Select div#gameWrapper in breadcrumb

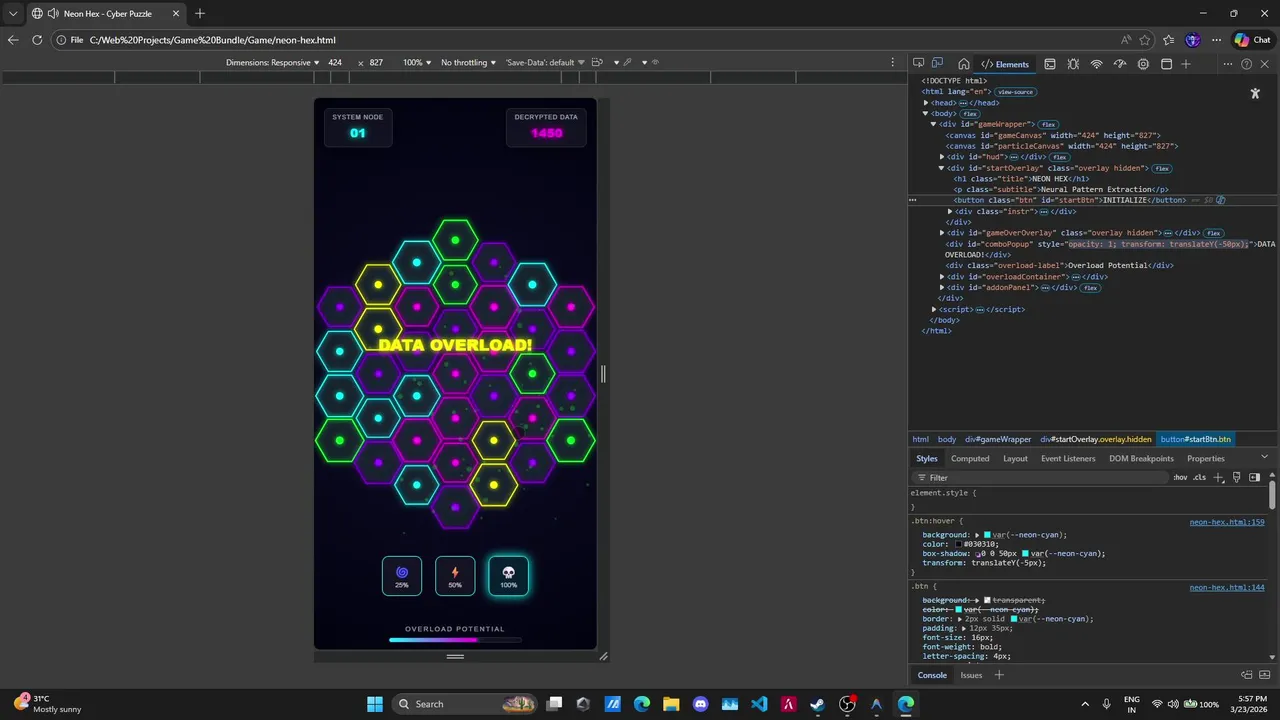tap(998, 439)
